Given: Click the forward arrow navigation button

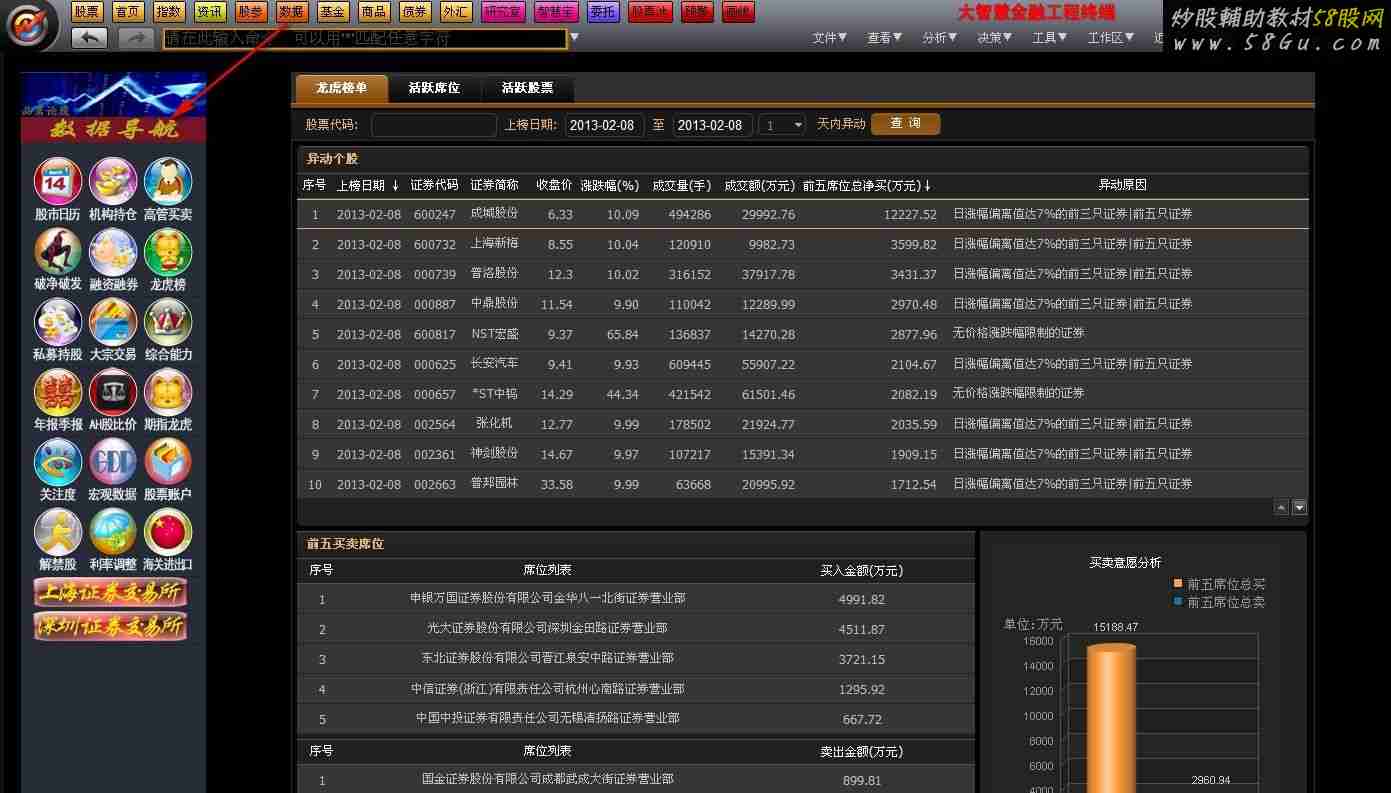Looking at the screenshot, I should tap(136, 38).
